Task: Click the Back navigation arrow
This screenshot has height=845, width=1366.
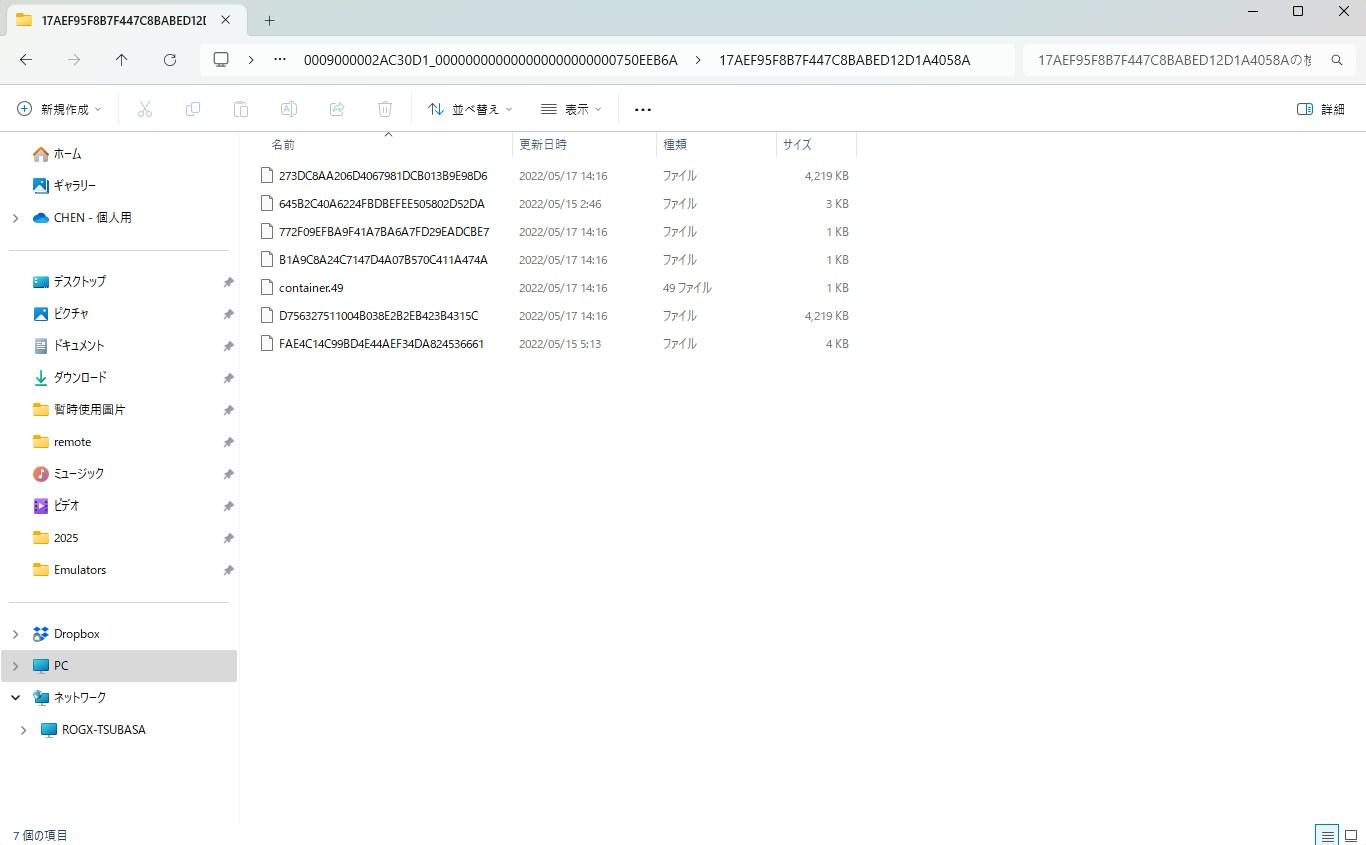Action: (26, 60)
